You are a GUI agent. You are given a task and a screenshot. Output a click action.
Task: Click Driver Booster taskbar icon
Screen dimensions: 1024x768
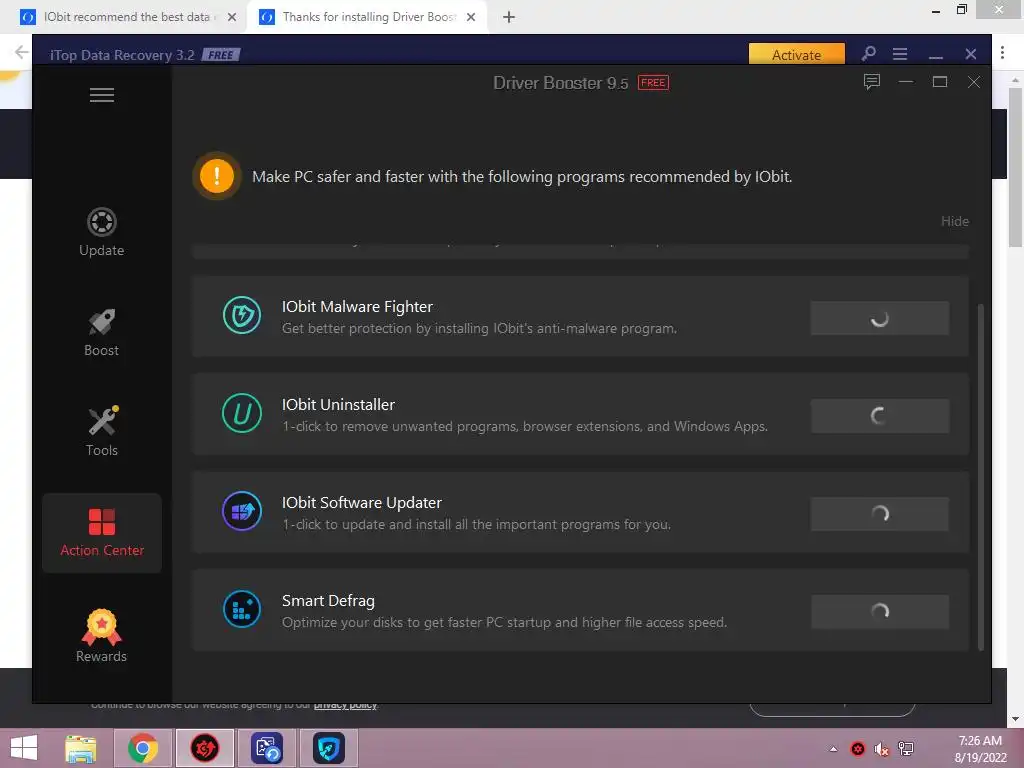[x=204, y=748]
